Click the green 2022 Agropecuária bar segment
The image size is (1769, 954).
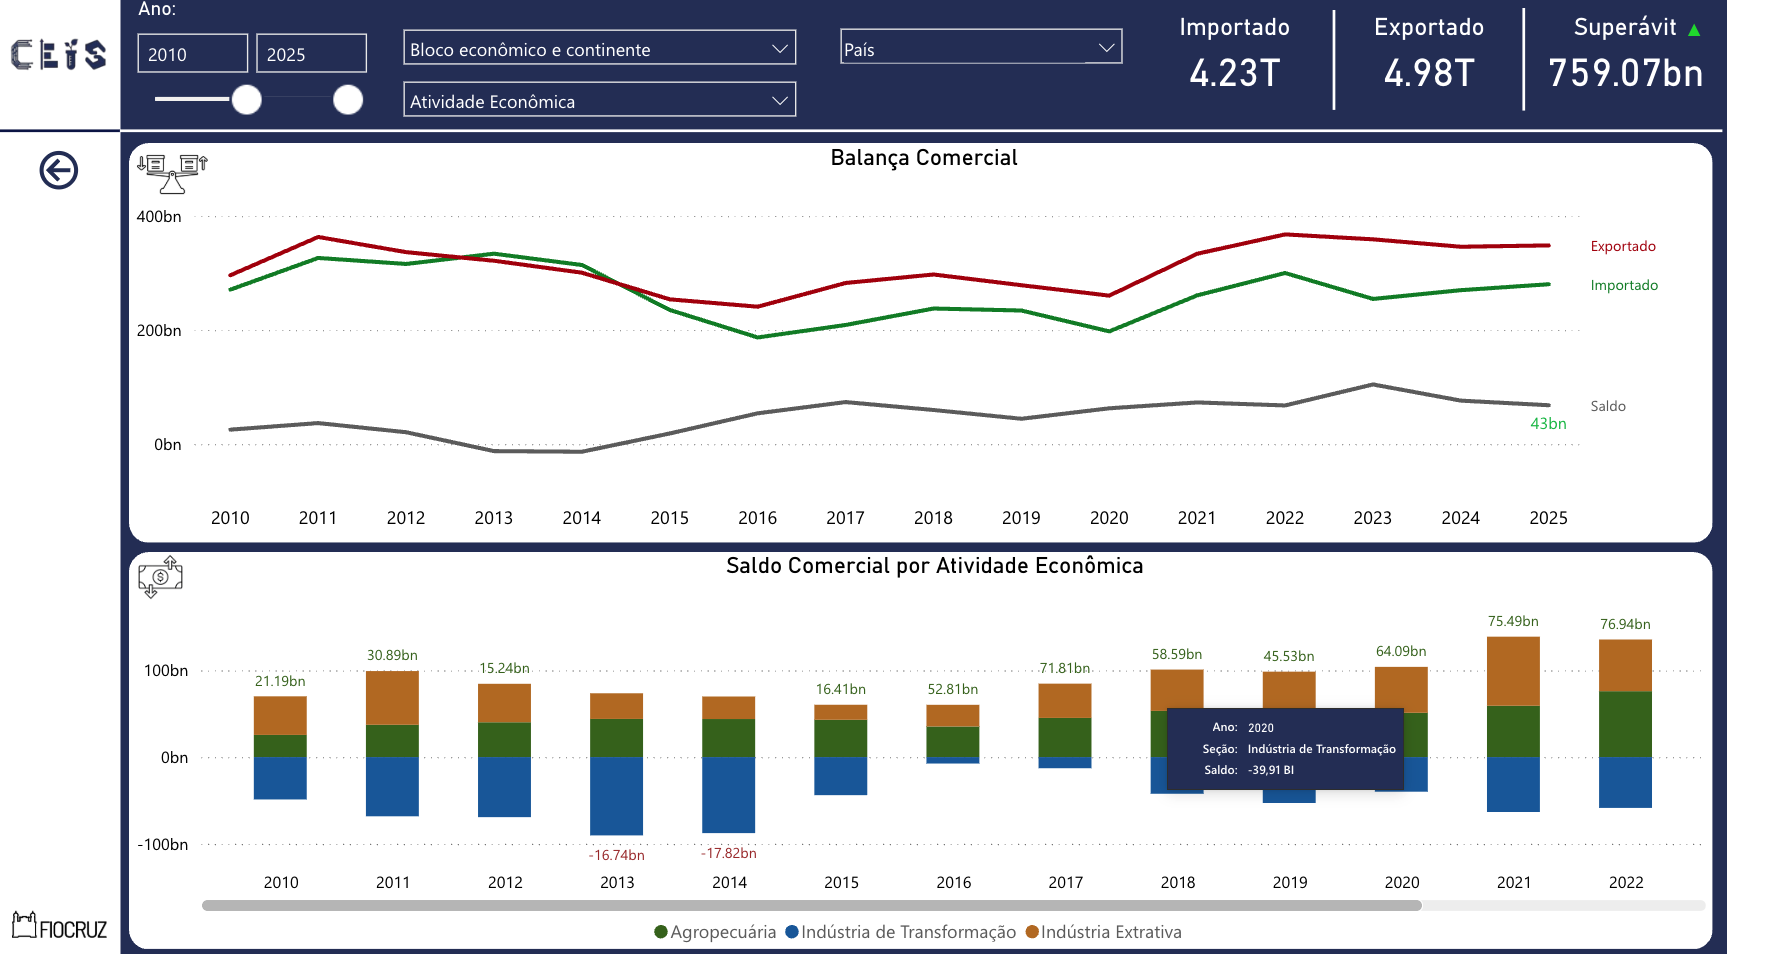pos(1625,724)
